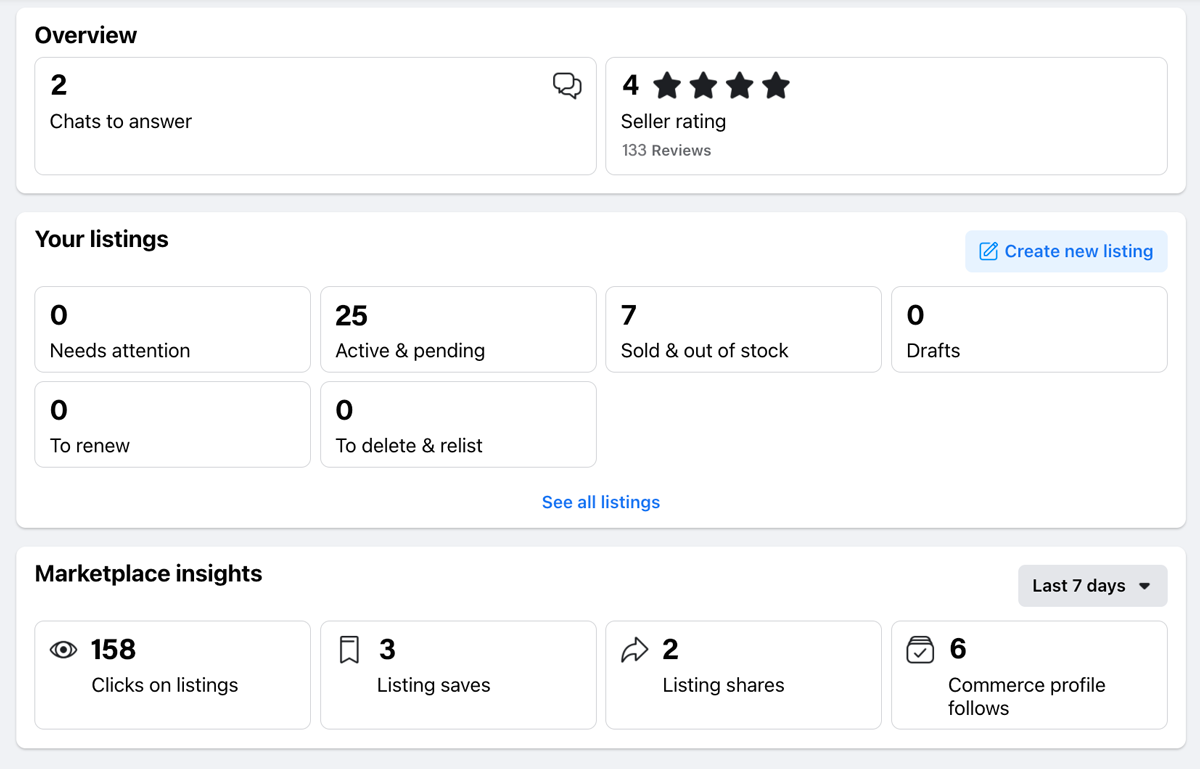Open the Drafts listings card
The width and height of the screenshot is (1200, 769).
tap(1029, 329)
